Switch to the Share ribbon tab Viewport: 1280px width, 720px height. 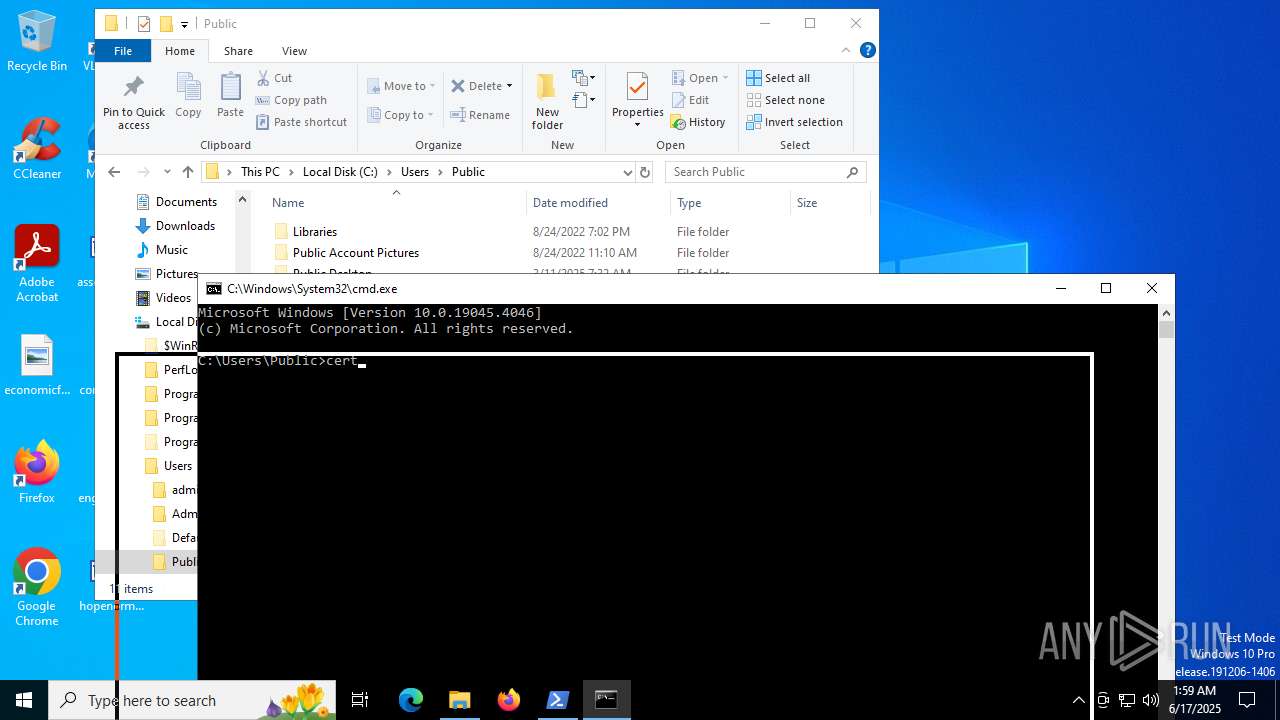(238, 51)
